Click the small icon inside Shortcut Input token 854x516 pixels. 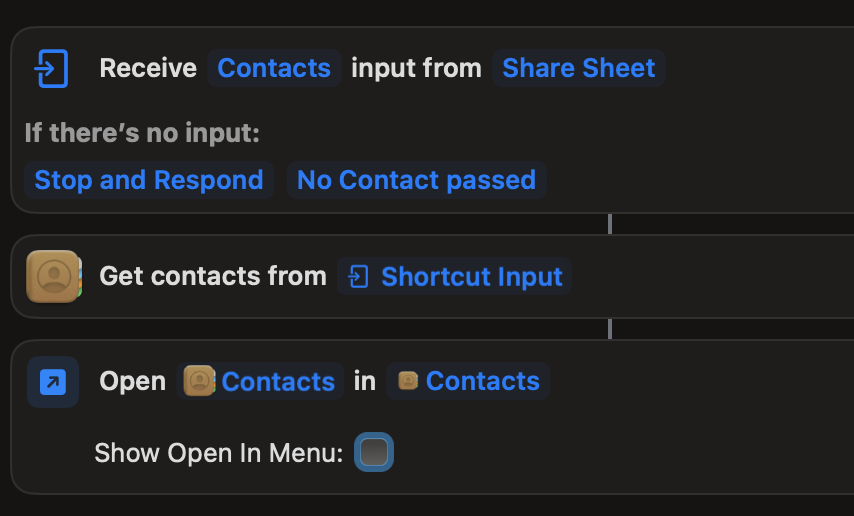coord(360,277)
